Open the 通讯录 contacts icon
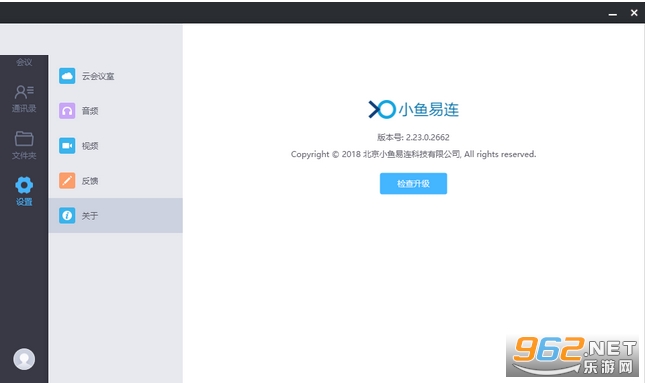The height and width of the screenshot is (383, 645). (24, 92)
